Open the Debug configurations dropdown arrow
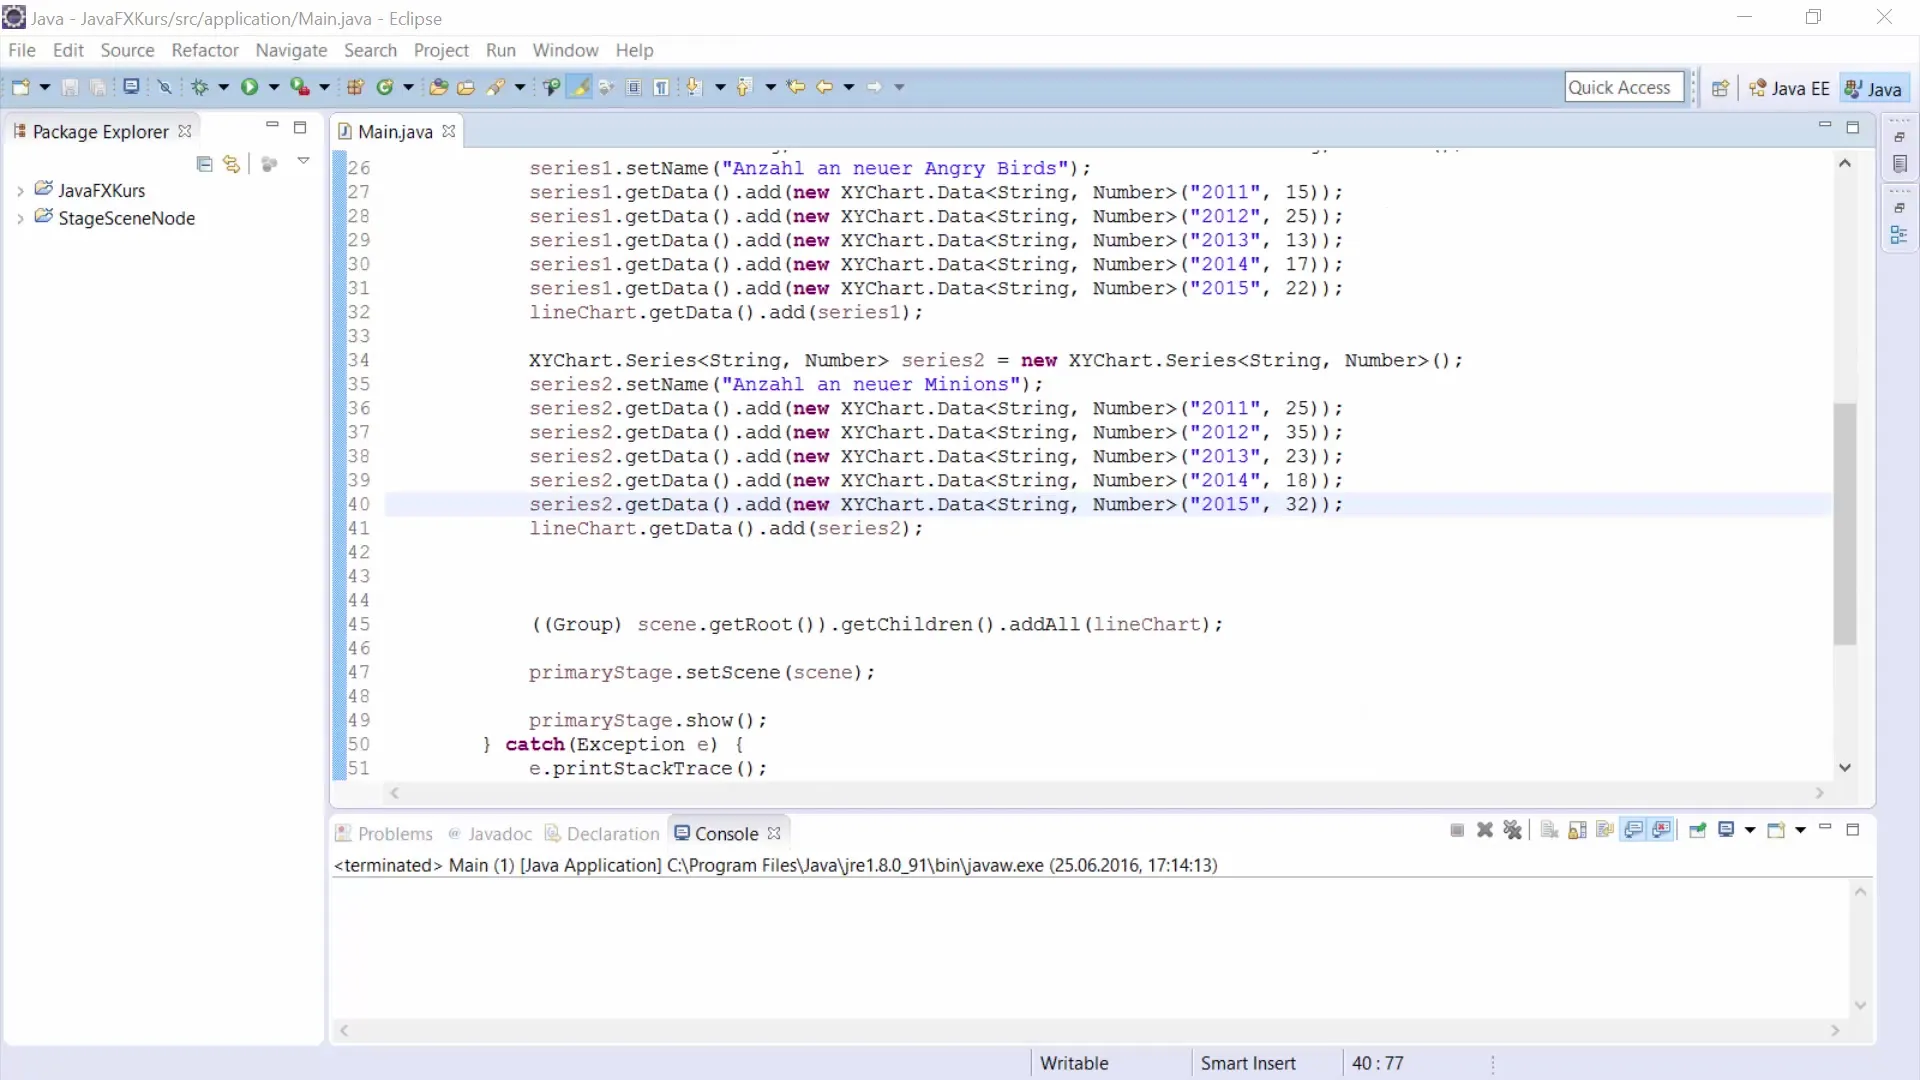The width and height of the screenshot is (1920, 1080). tap(224, 87)
